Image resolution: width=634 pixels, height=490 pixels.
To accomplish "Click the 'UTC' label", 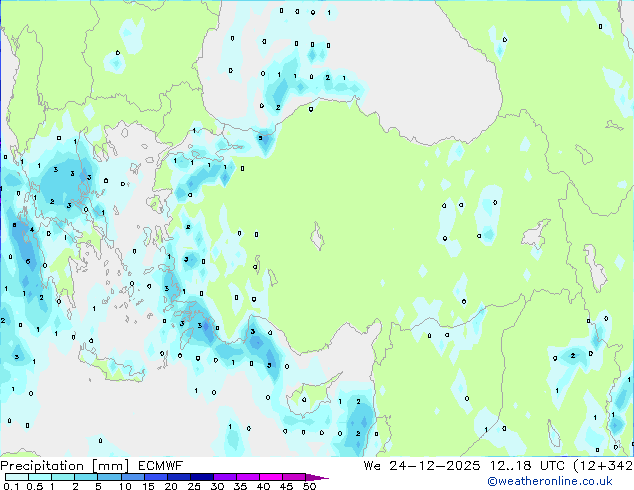I will (552, 466).
